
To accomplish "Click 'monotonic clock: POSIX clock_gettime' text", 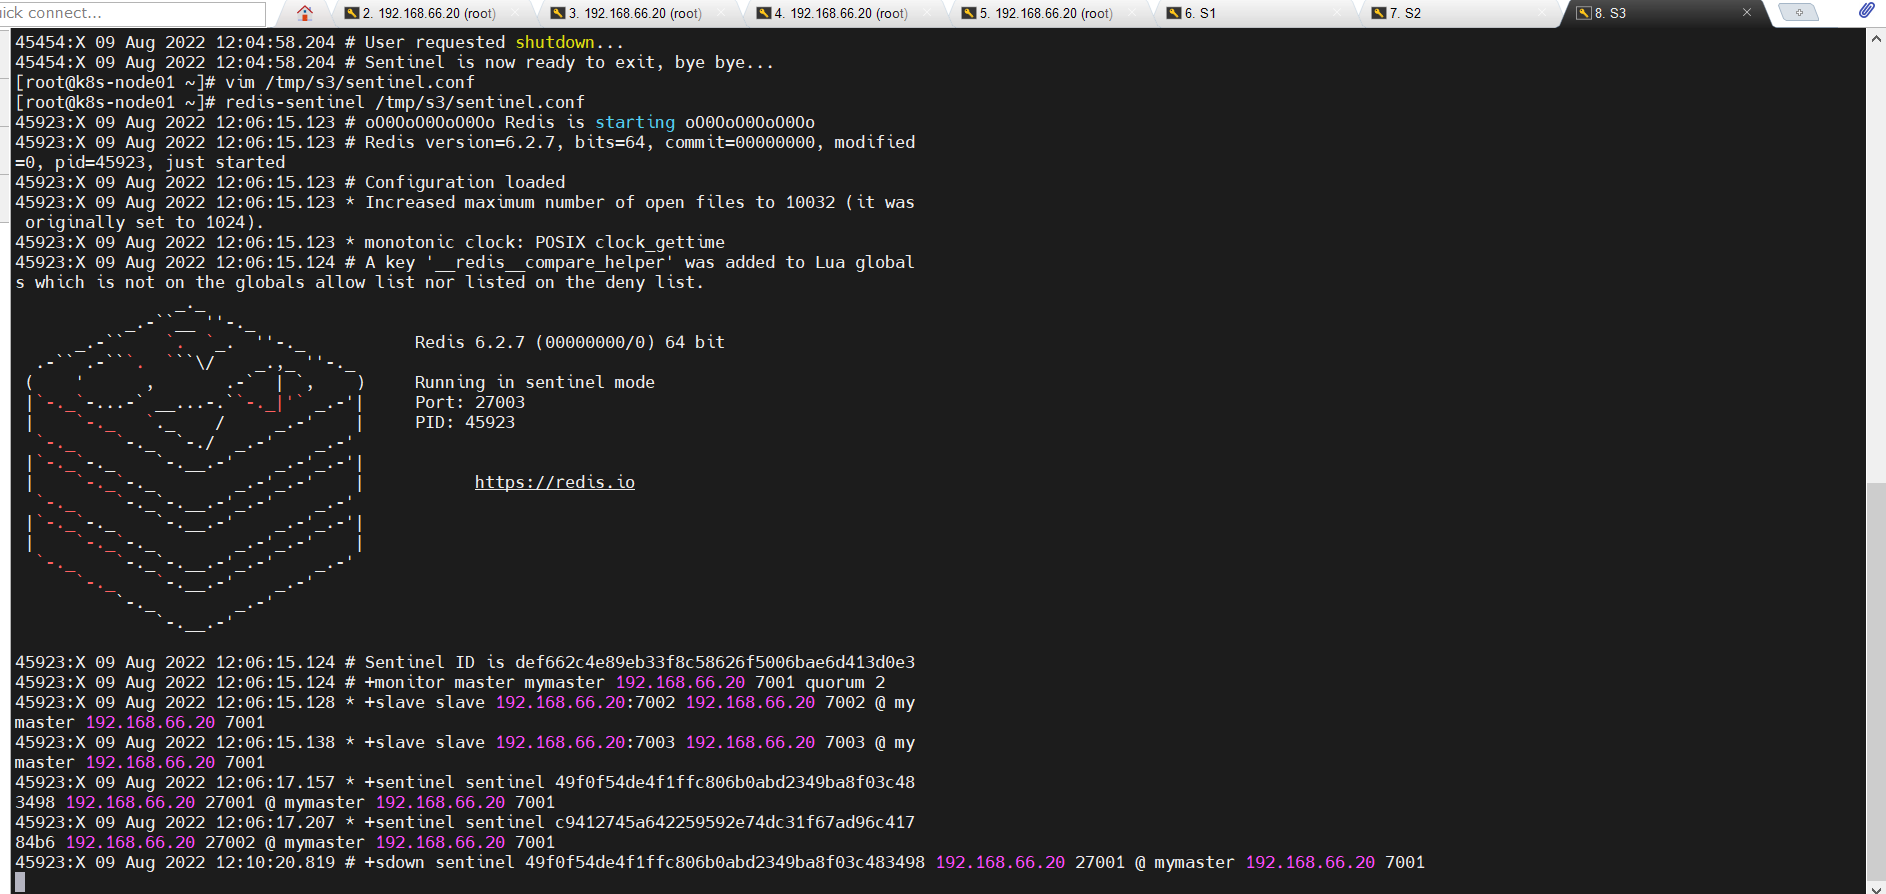I will click(545, 242).
